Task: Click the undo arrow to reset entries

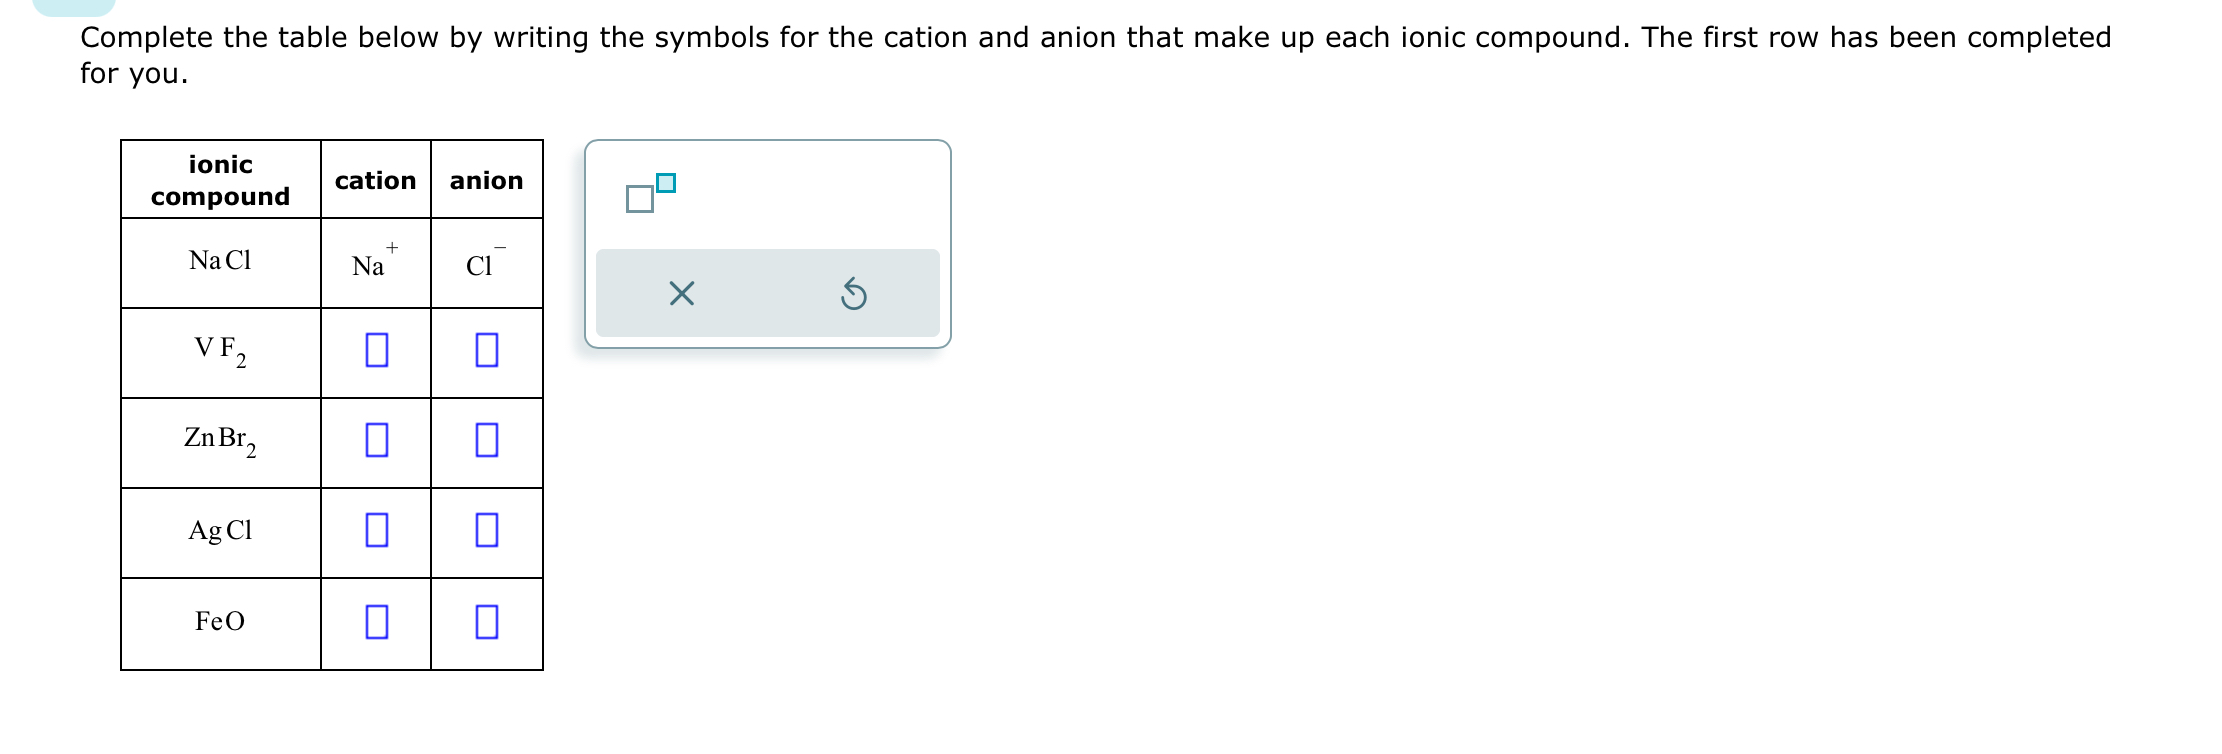Action: click(x=855, y=293)
